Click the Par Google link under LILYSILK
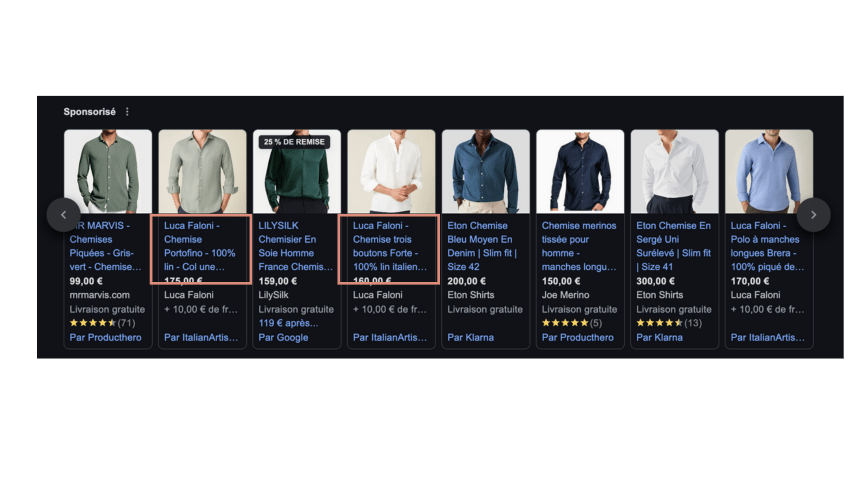 (x=283, y=337)
